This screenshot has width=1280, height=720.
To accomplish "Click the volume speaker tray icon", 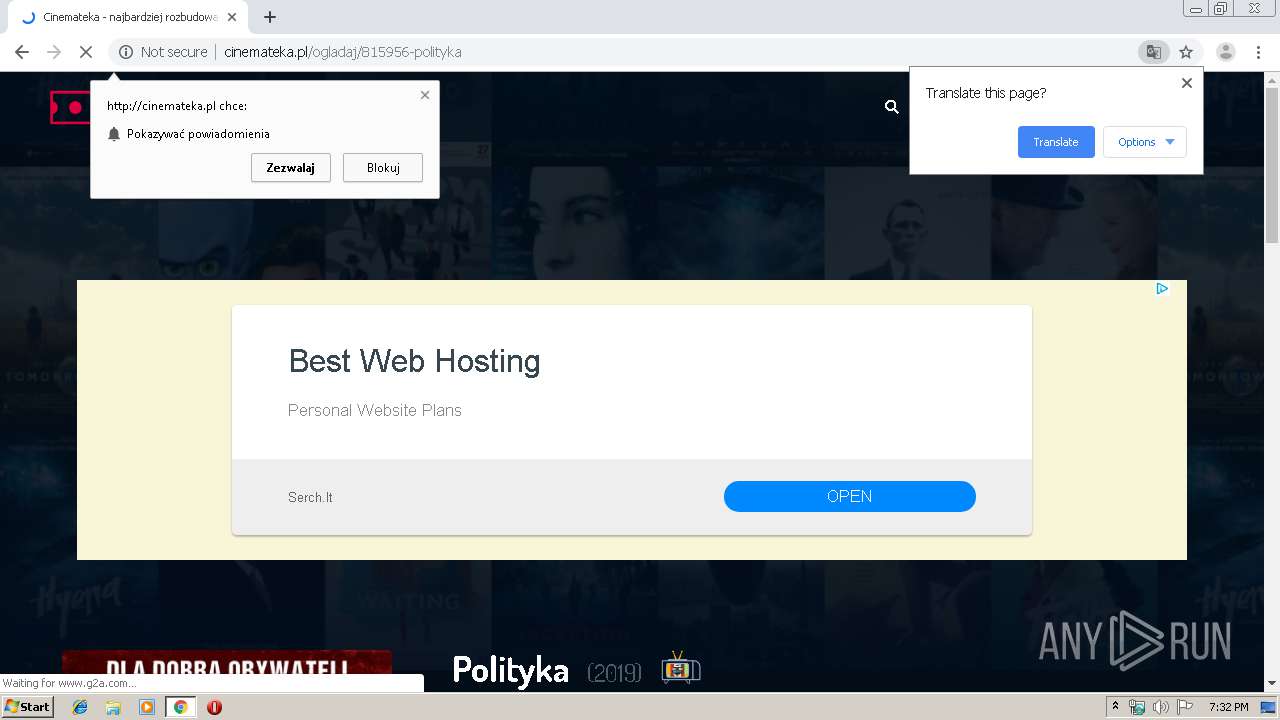I will [x=1160, y=707].
